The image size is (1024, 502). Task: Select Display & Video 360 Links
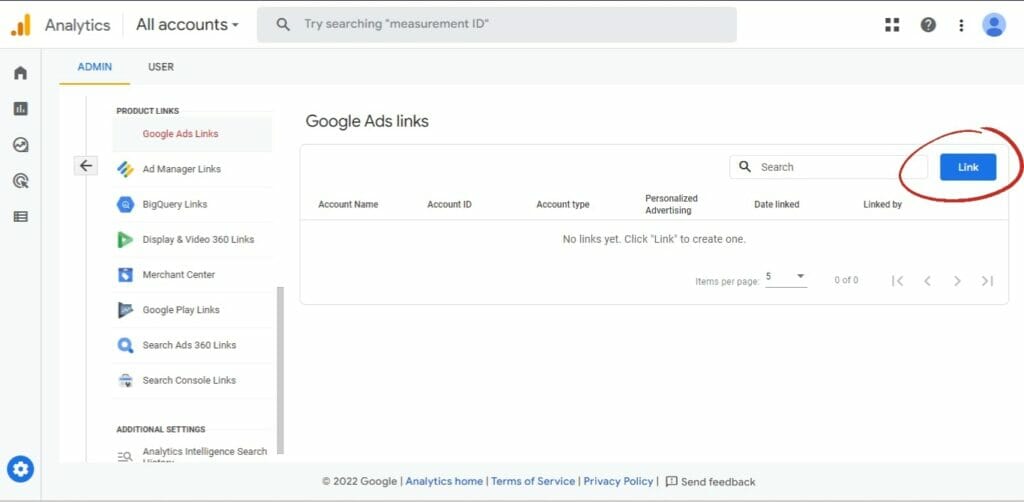coord(192,240)
